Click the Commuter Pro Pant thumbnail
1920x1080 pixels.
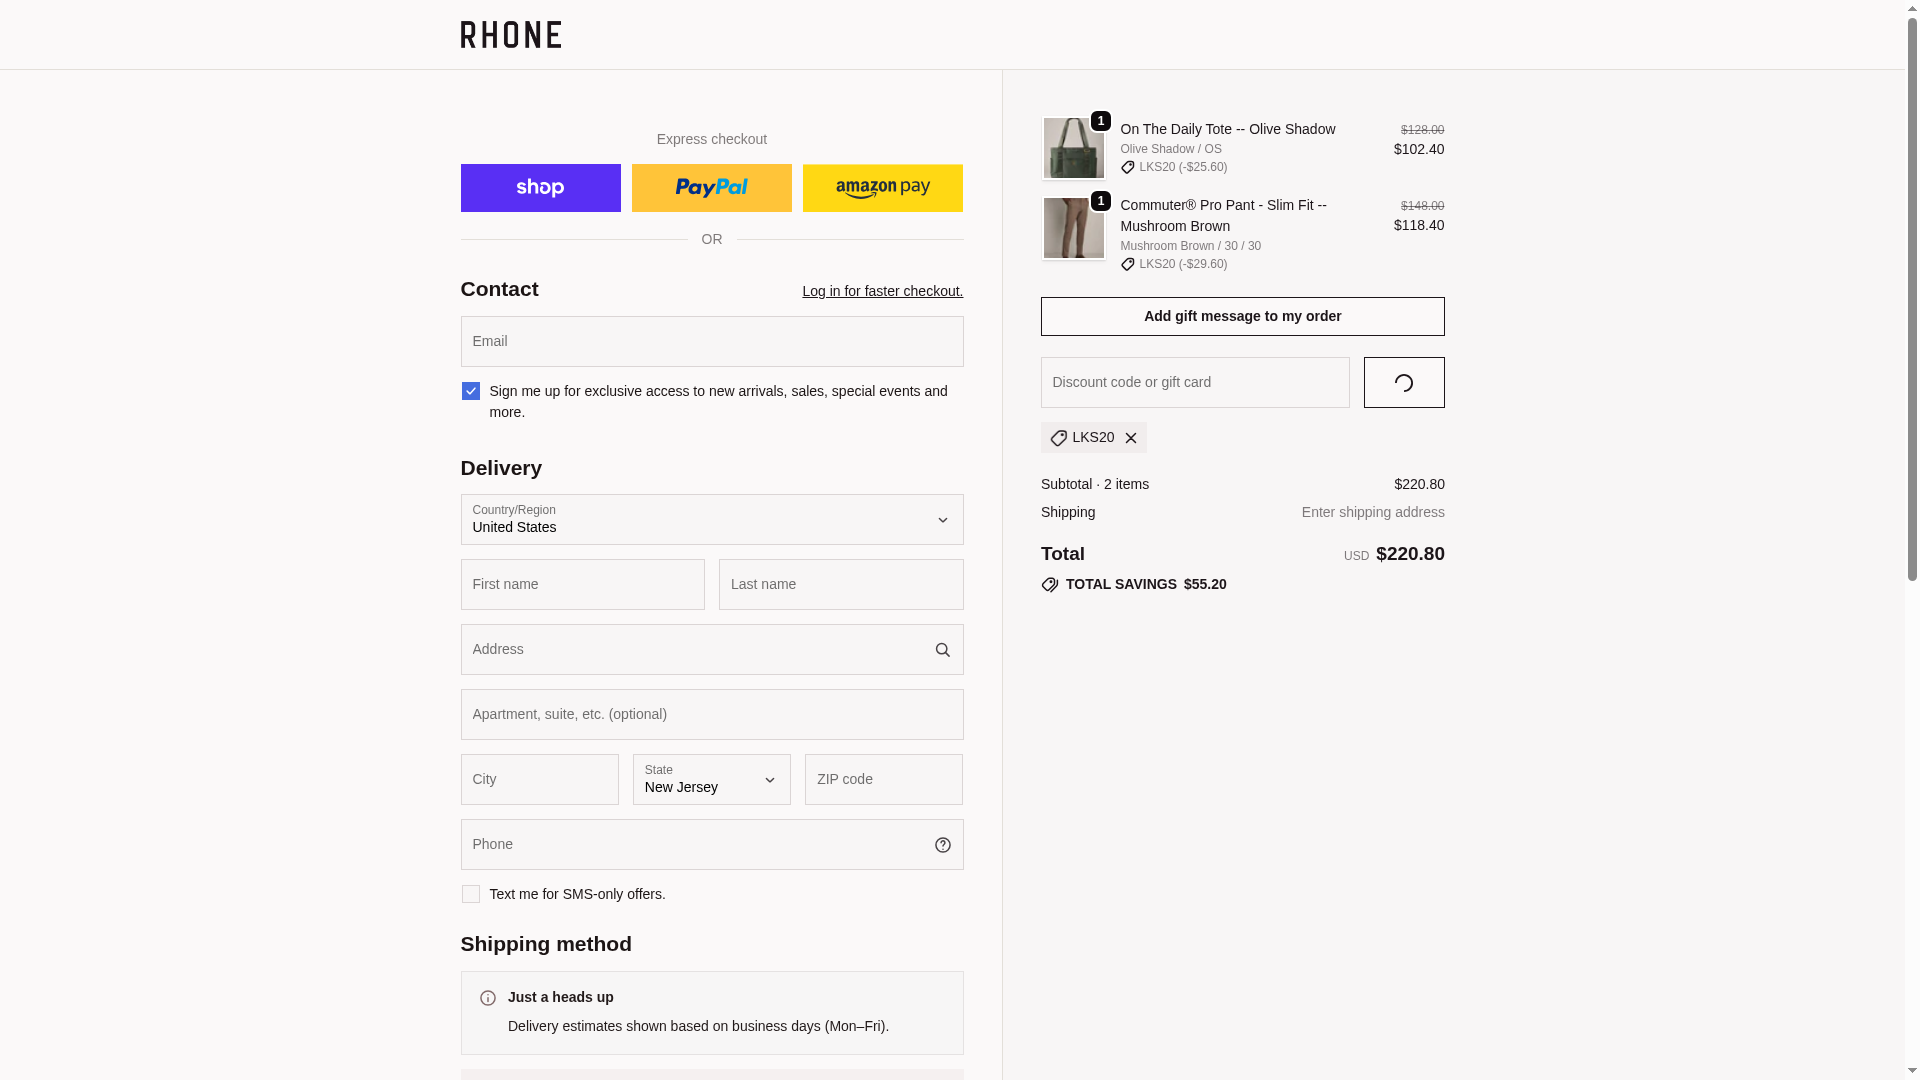[x=1073, y=228]
